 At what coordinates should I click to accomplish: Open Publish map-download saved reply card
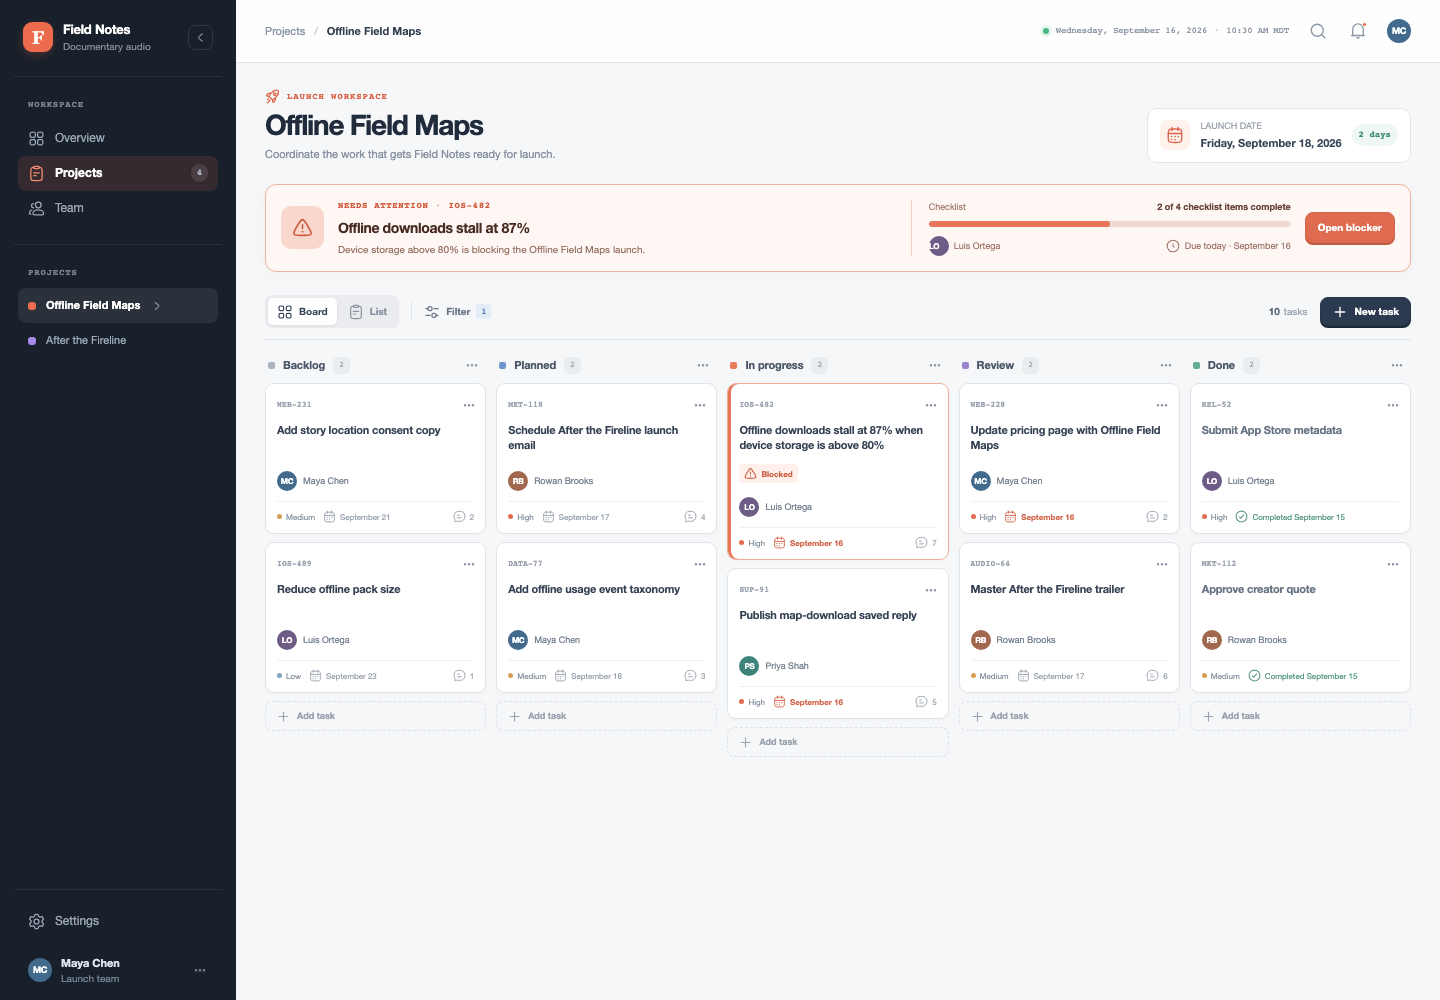click(838, 644)
